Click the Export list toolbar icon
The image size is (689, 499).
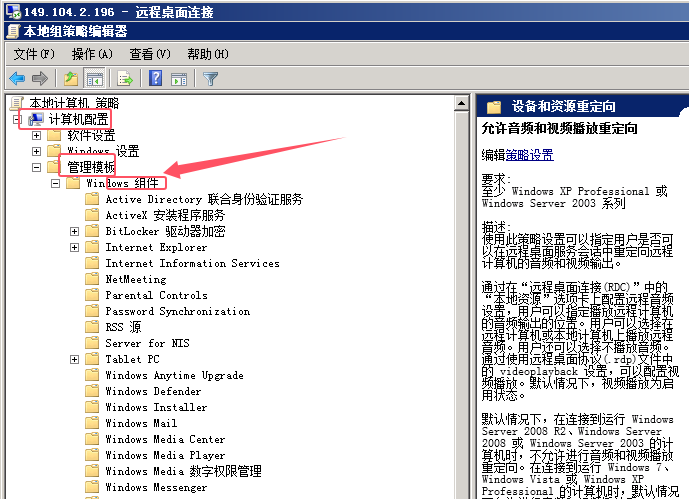pos(126,78)
